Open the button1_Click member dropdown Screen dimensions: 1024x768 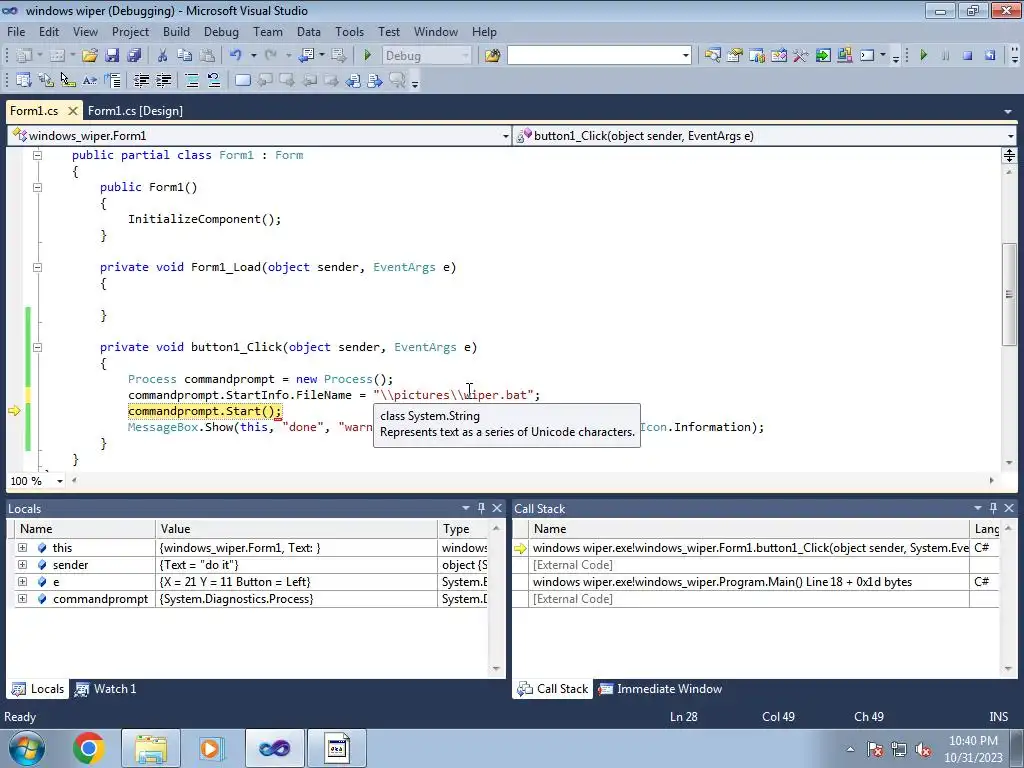coord(1010,136)
